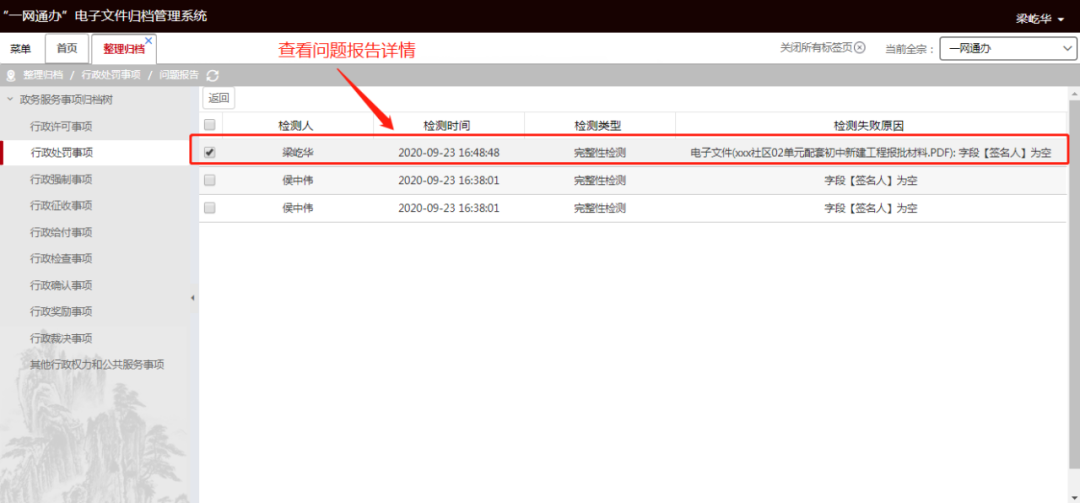The height and width of the screenshot is (503, 1080).
Task: Open the 当前全宗 一网通办 dropdown
Action: click(x=1008, y=49)
